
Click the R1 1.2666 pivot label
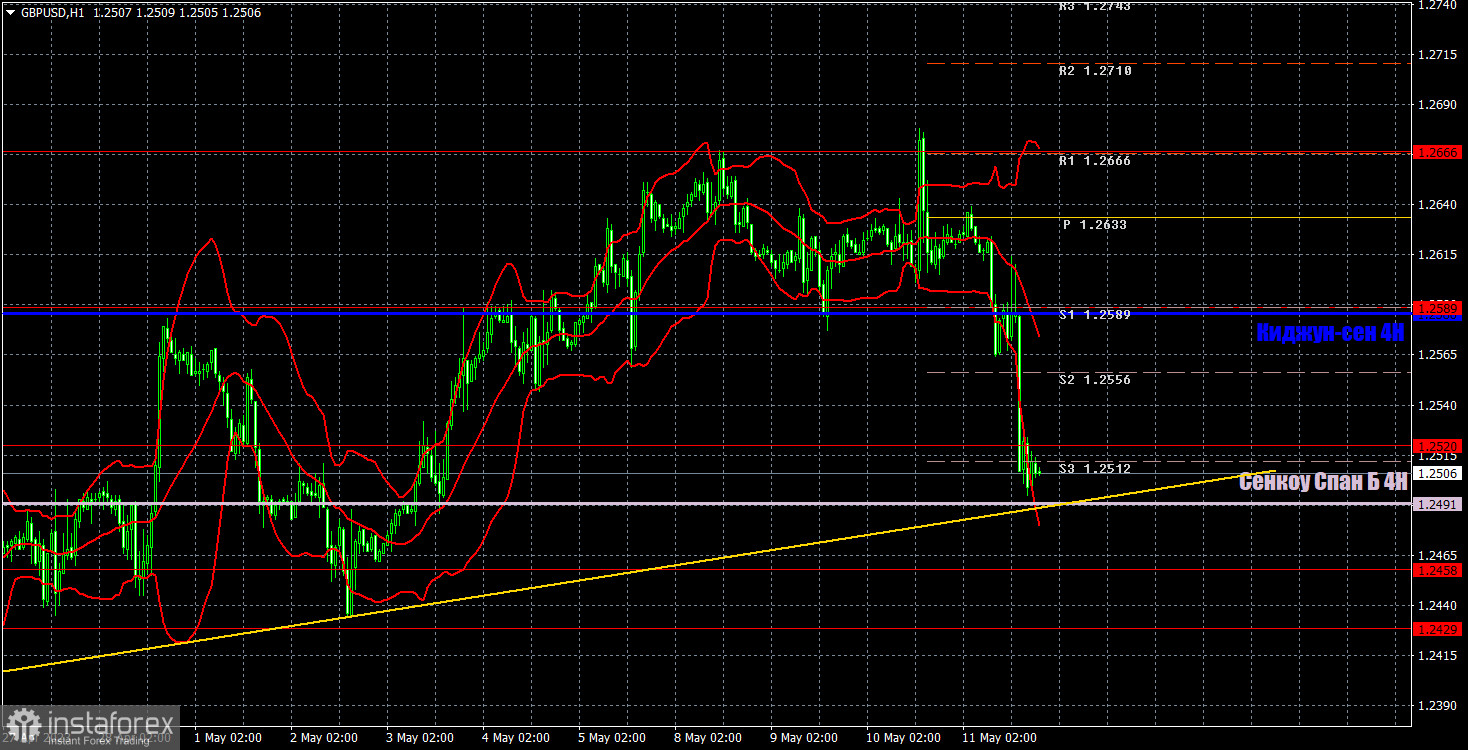pos(1096,160)
